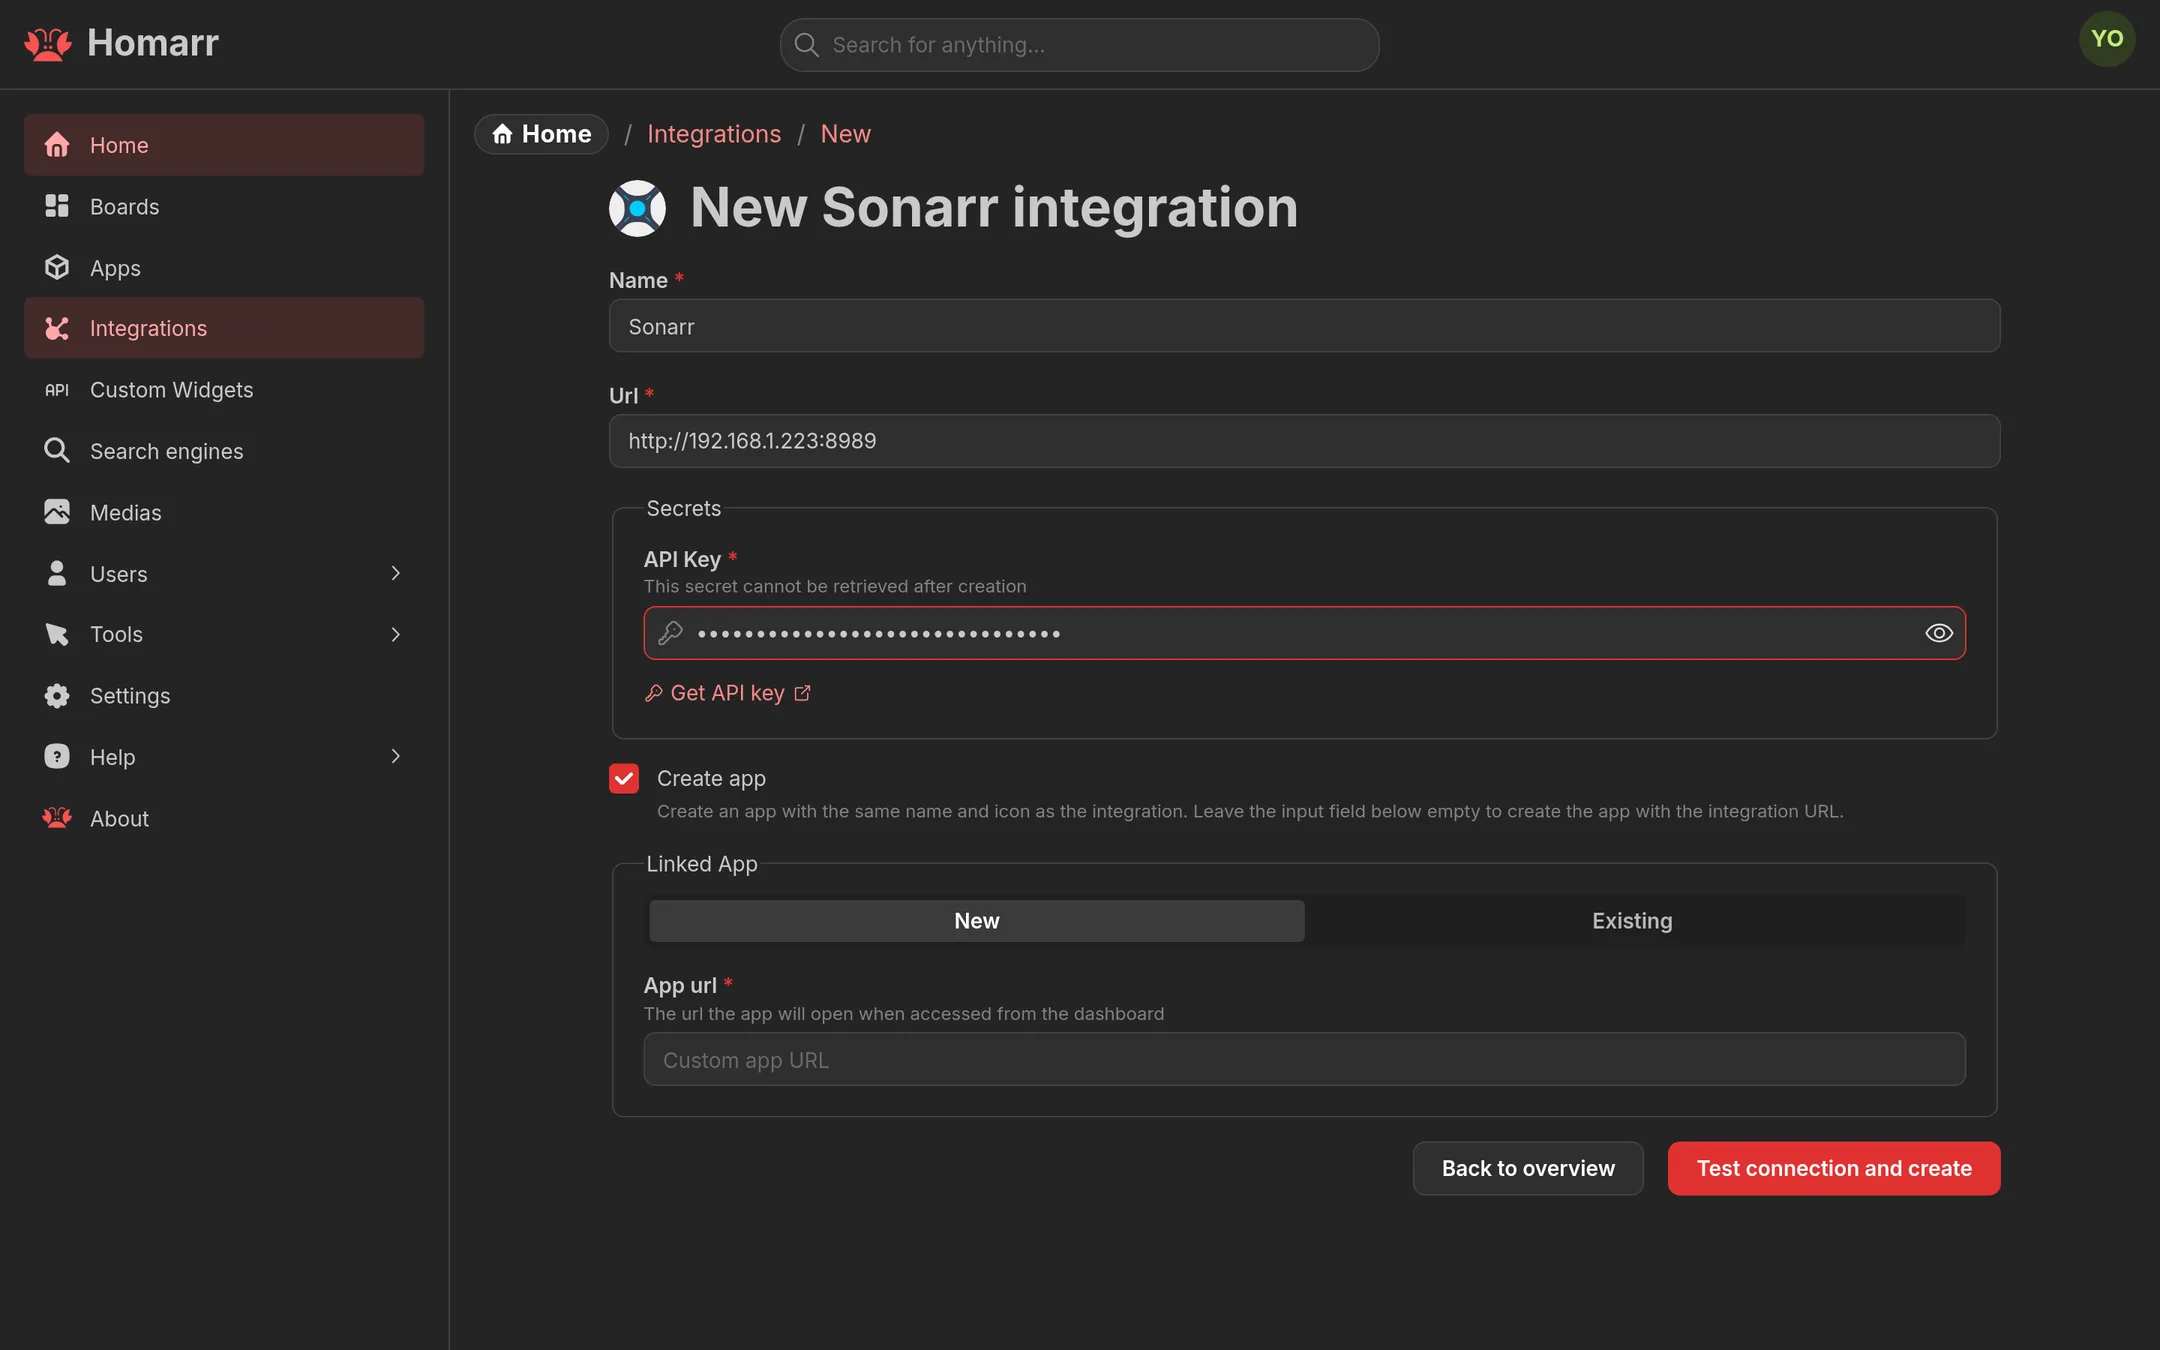Click the Tools cursor icon

coord(57,634)
